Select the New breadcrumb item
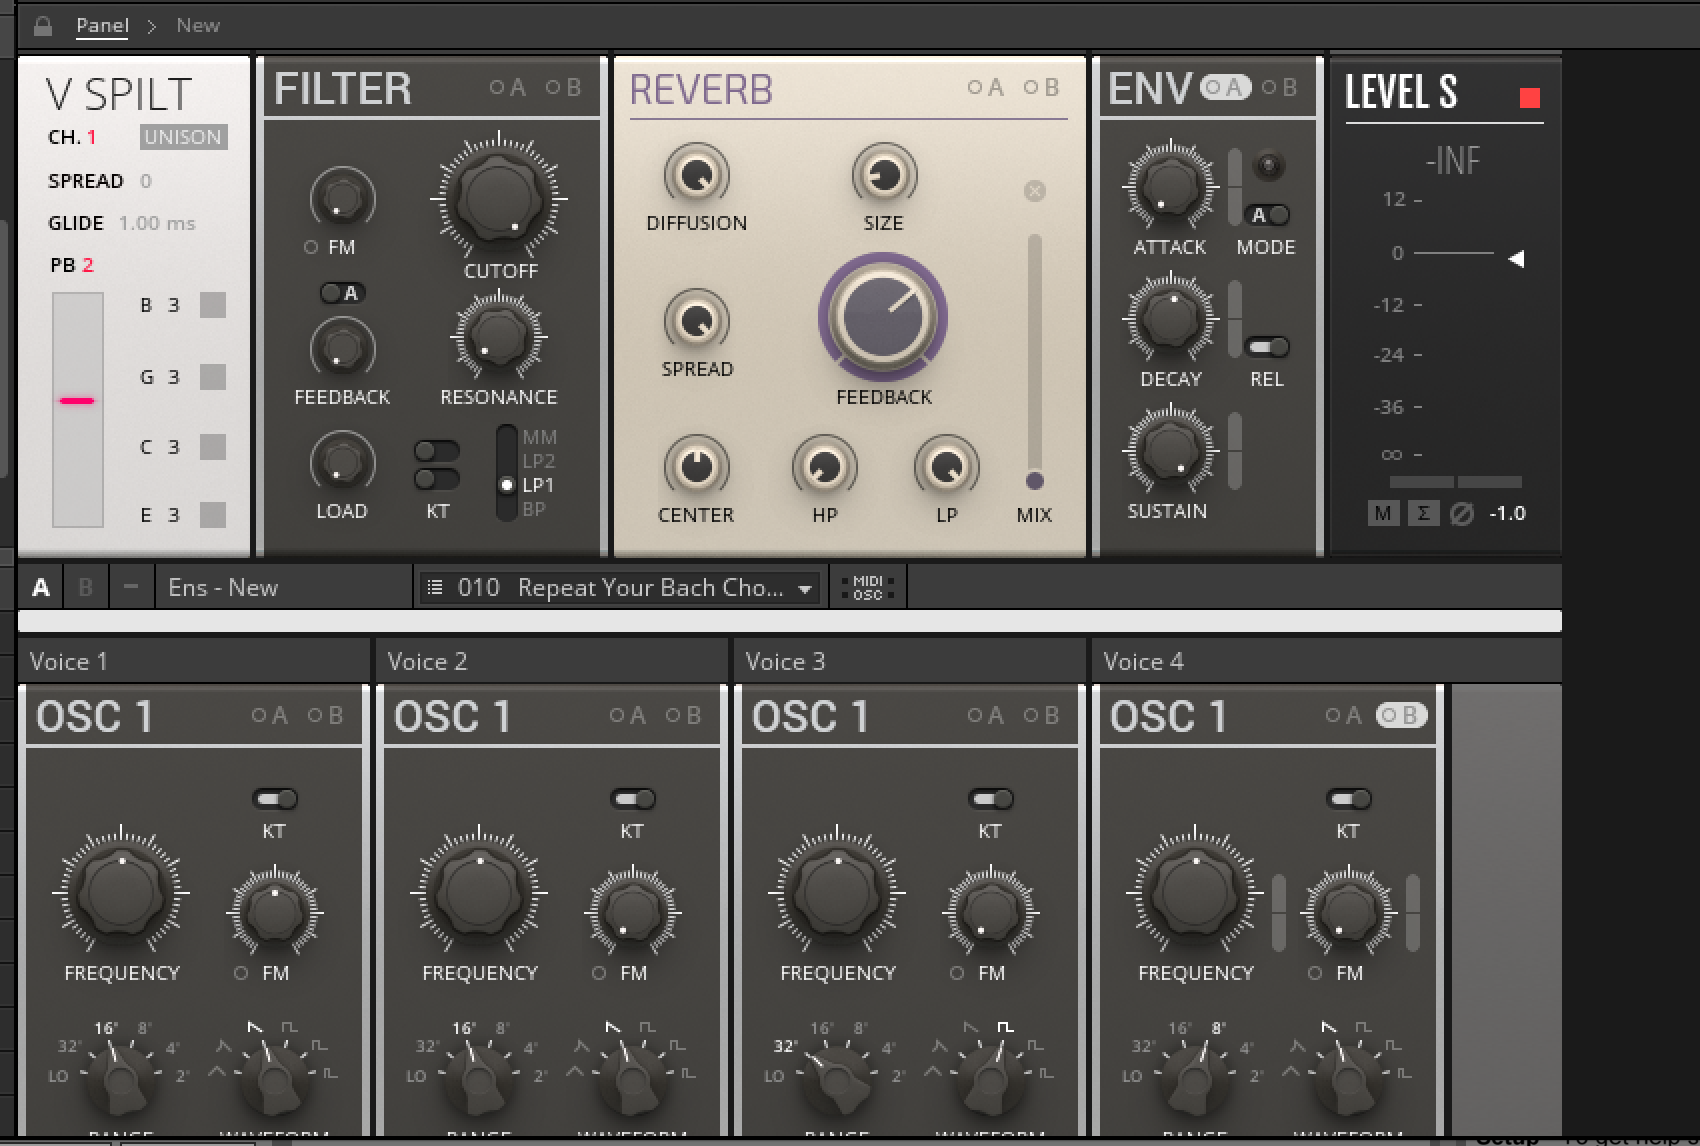Screen dimensions: 1700x1146 click(x=198, y=26)
